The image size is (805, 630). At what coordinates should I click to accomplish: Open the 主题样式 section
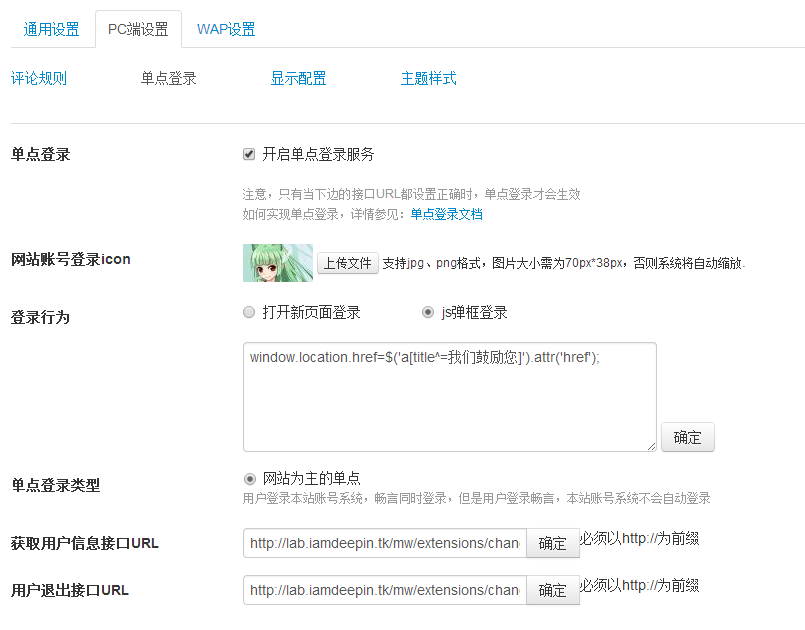pyautogui.click(x=428, y=78)
